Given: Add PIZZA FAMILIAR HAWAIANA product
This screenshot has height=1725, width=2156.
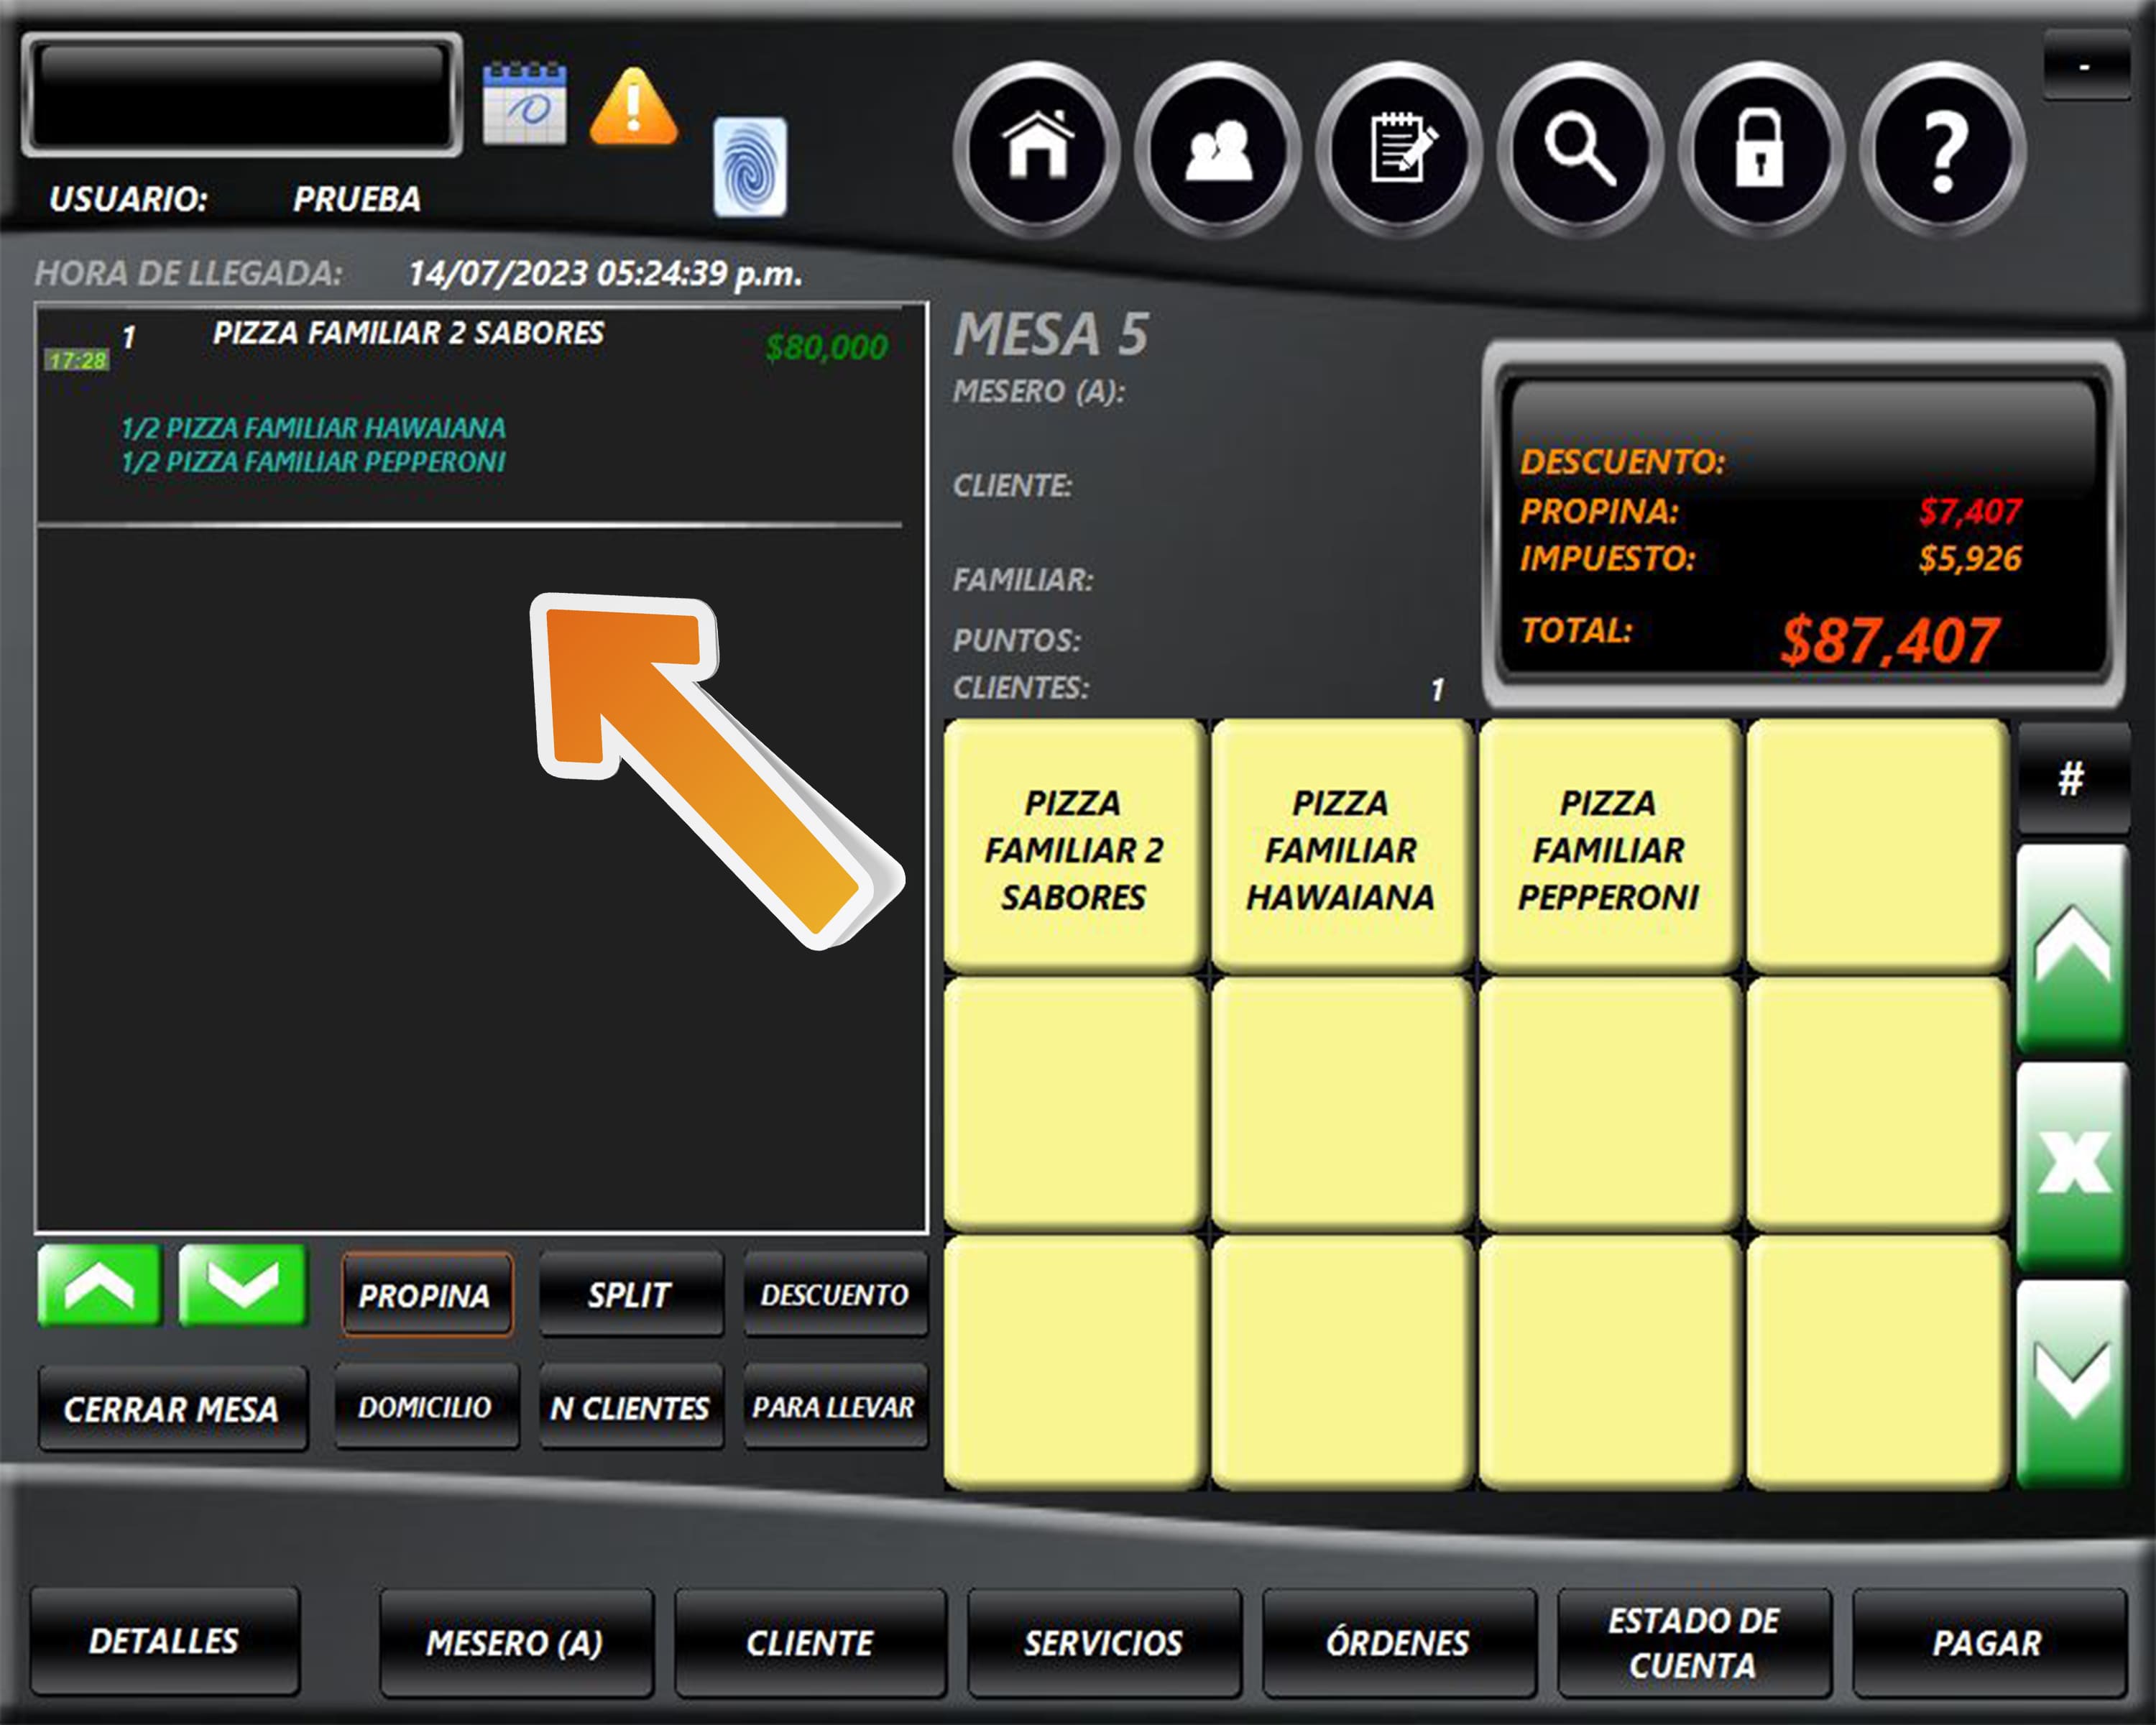Looking at the screenshot, I should pyautogui.click(x=1340, y=849).
